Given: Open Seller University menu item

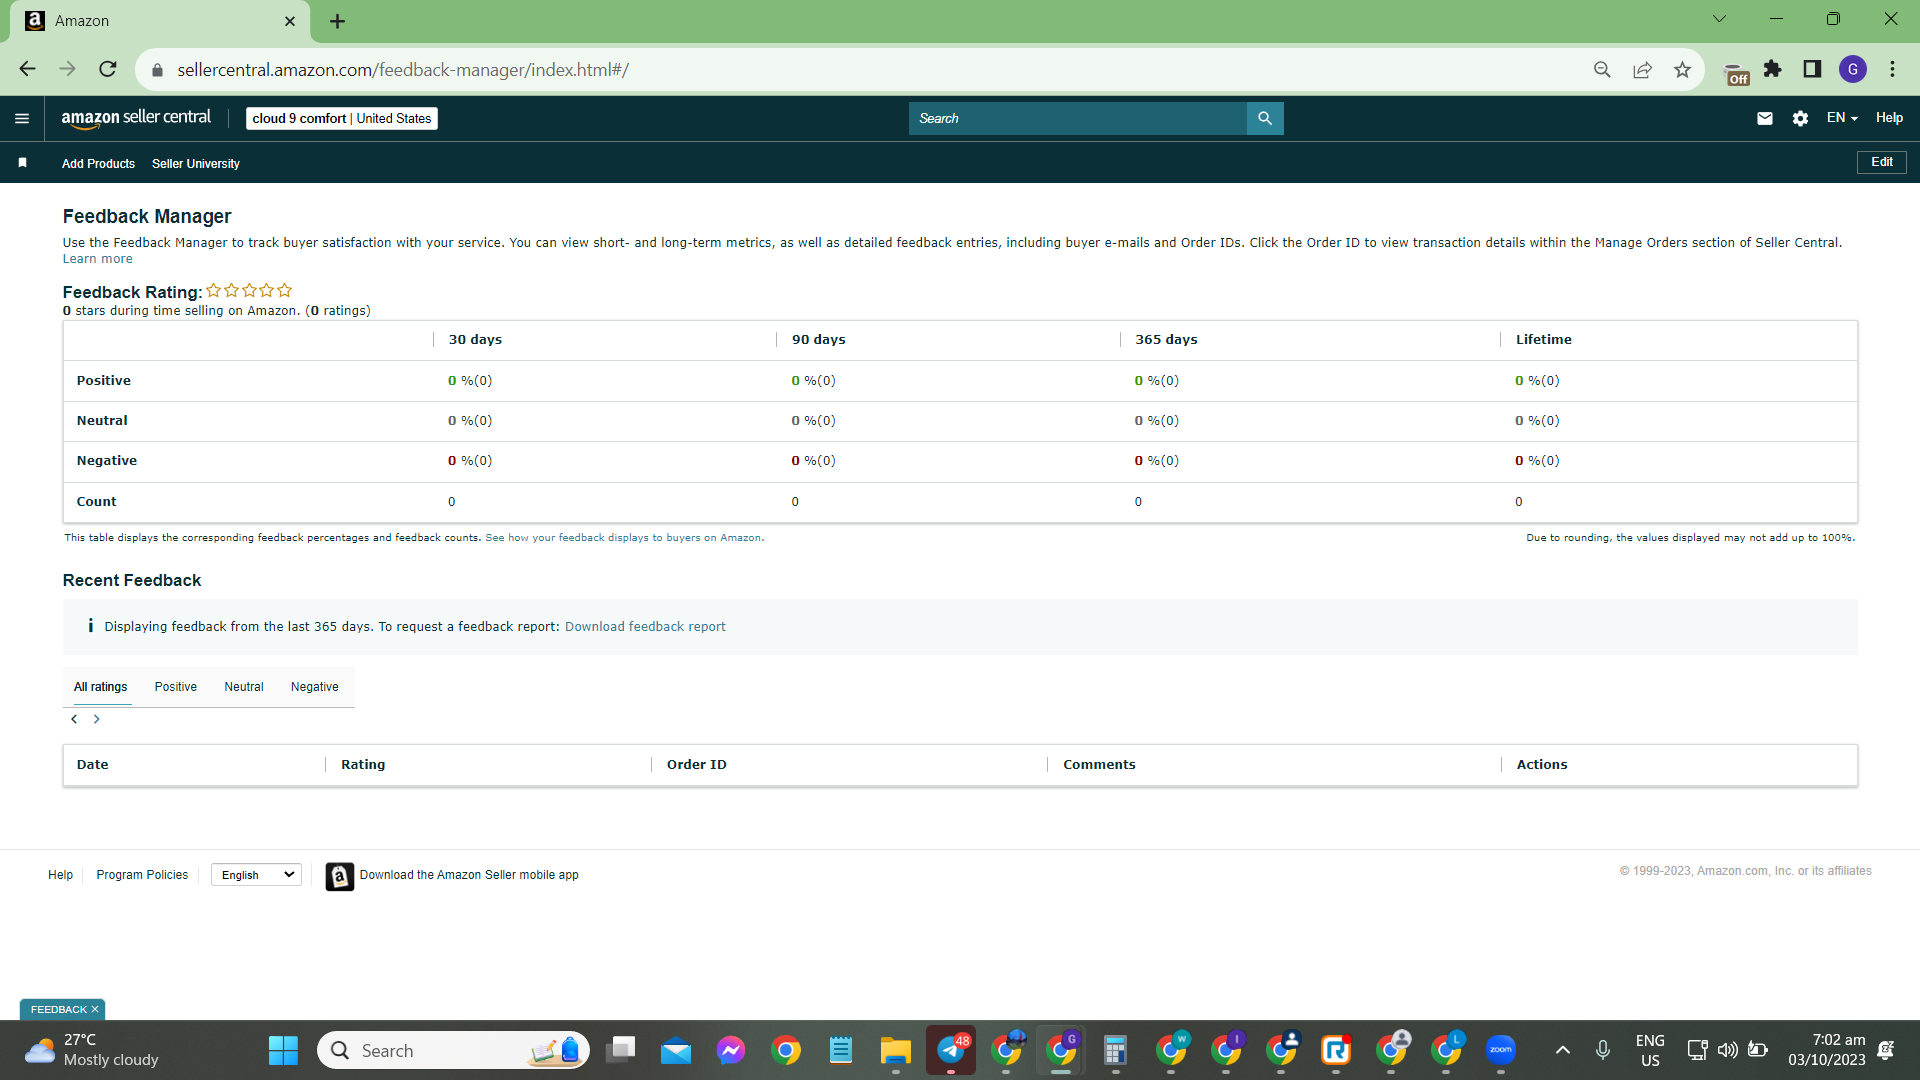Looking at the screenshot, I should pyautogui.click(x=196, y=164).
